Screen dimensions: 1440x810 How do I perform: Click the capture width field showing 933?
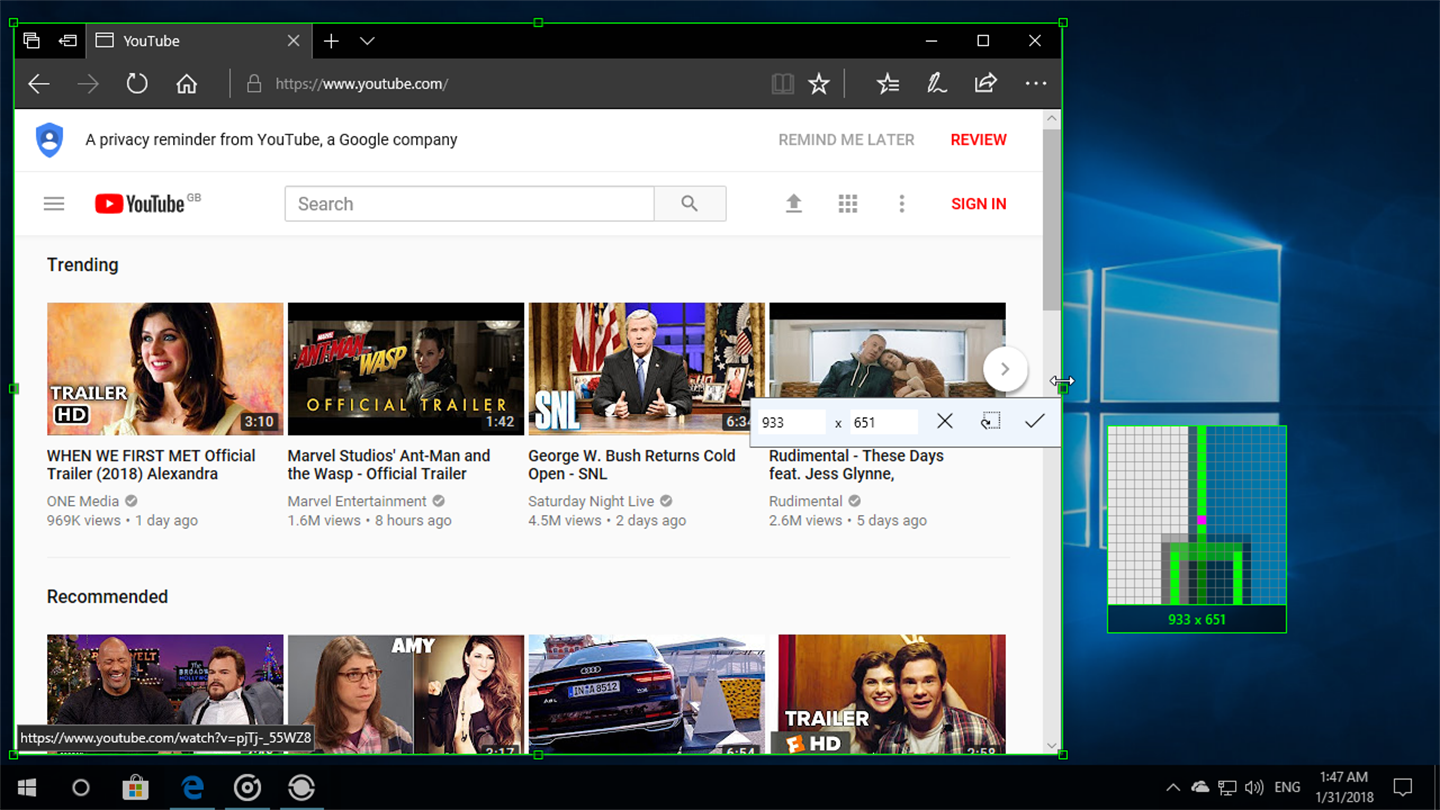click(791, 422)
